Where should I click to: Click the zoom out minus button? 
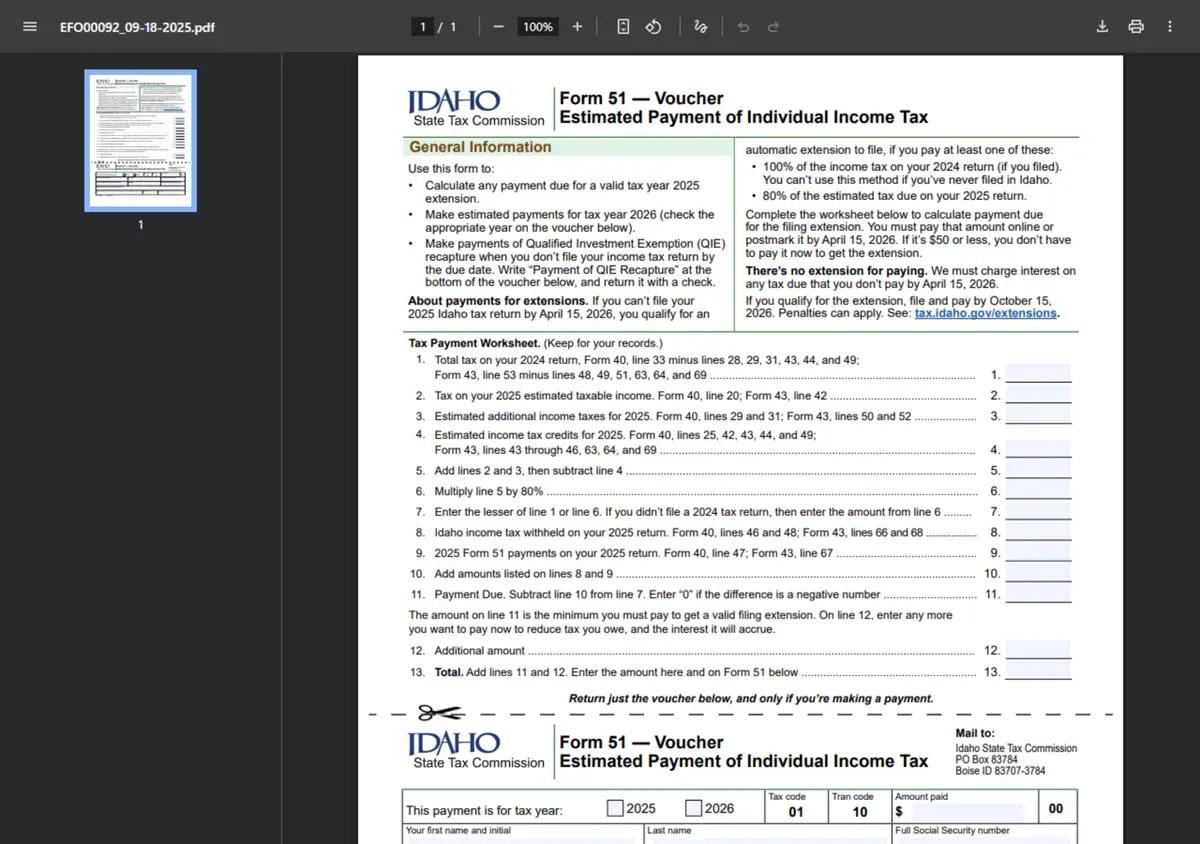498,27
